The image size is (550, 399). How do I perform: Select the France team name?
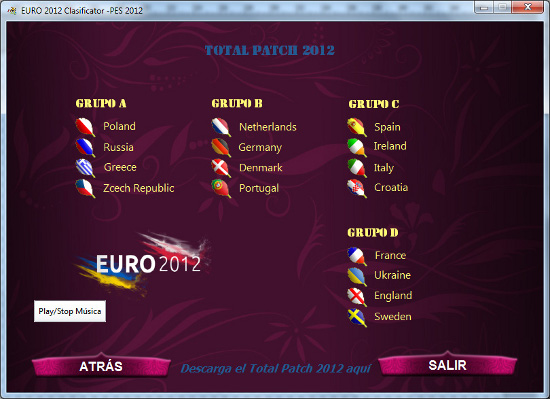tap(390, 255)
